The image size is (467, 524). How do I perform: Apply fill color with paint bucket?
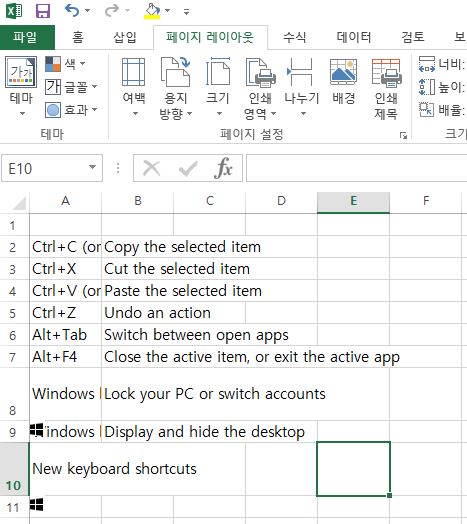[152, 11]
